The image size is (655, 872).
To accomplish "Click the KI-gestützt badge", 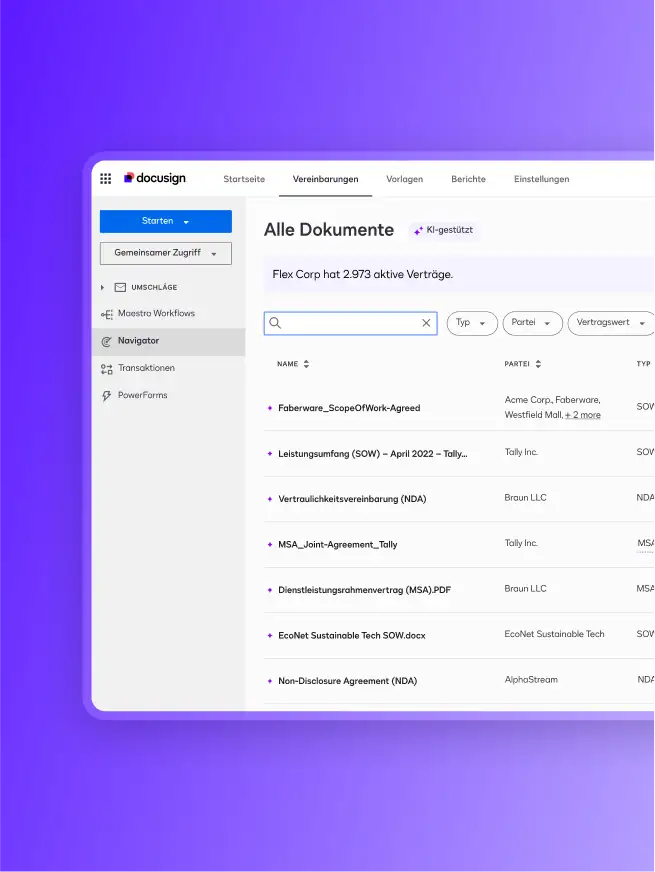I will pyautogui.click(x=444, y=230).
